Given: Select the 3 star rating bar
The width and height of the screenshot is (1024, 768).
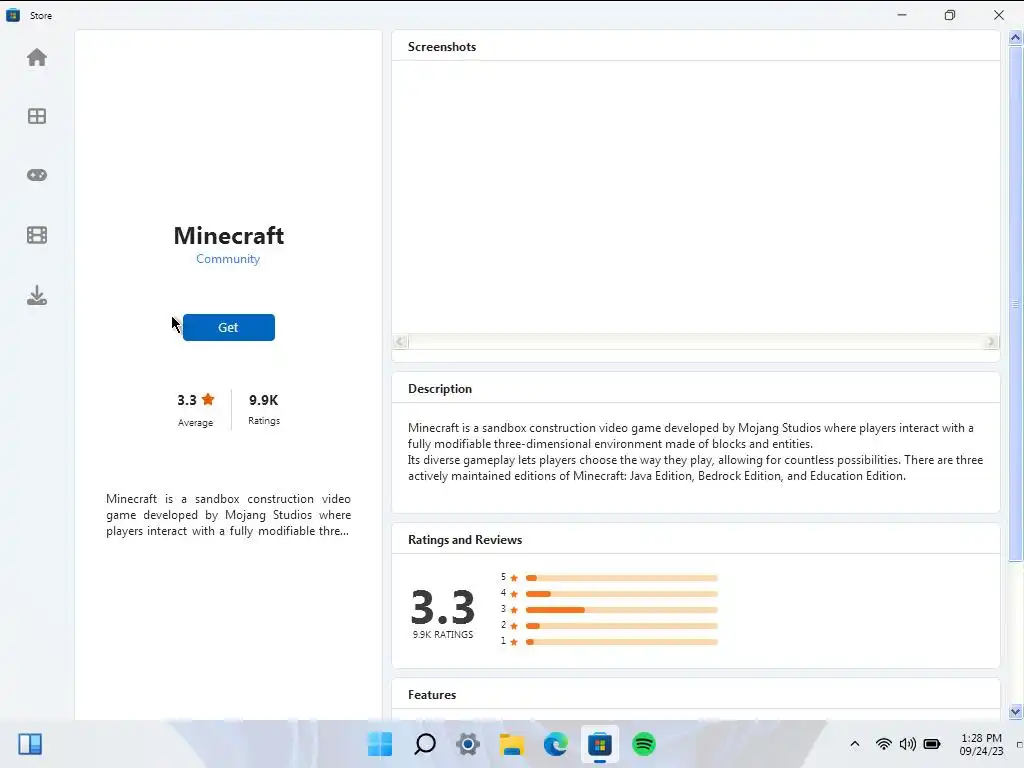Looking at the screenshot, I should click(622, 610).
